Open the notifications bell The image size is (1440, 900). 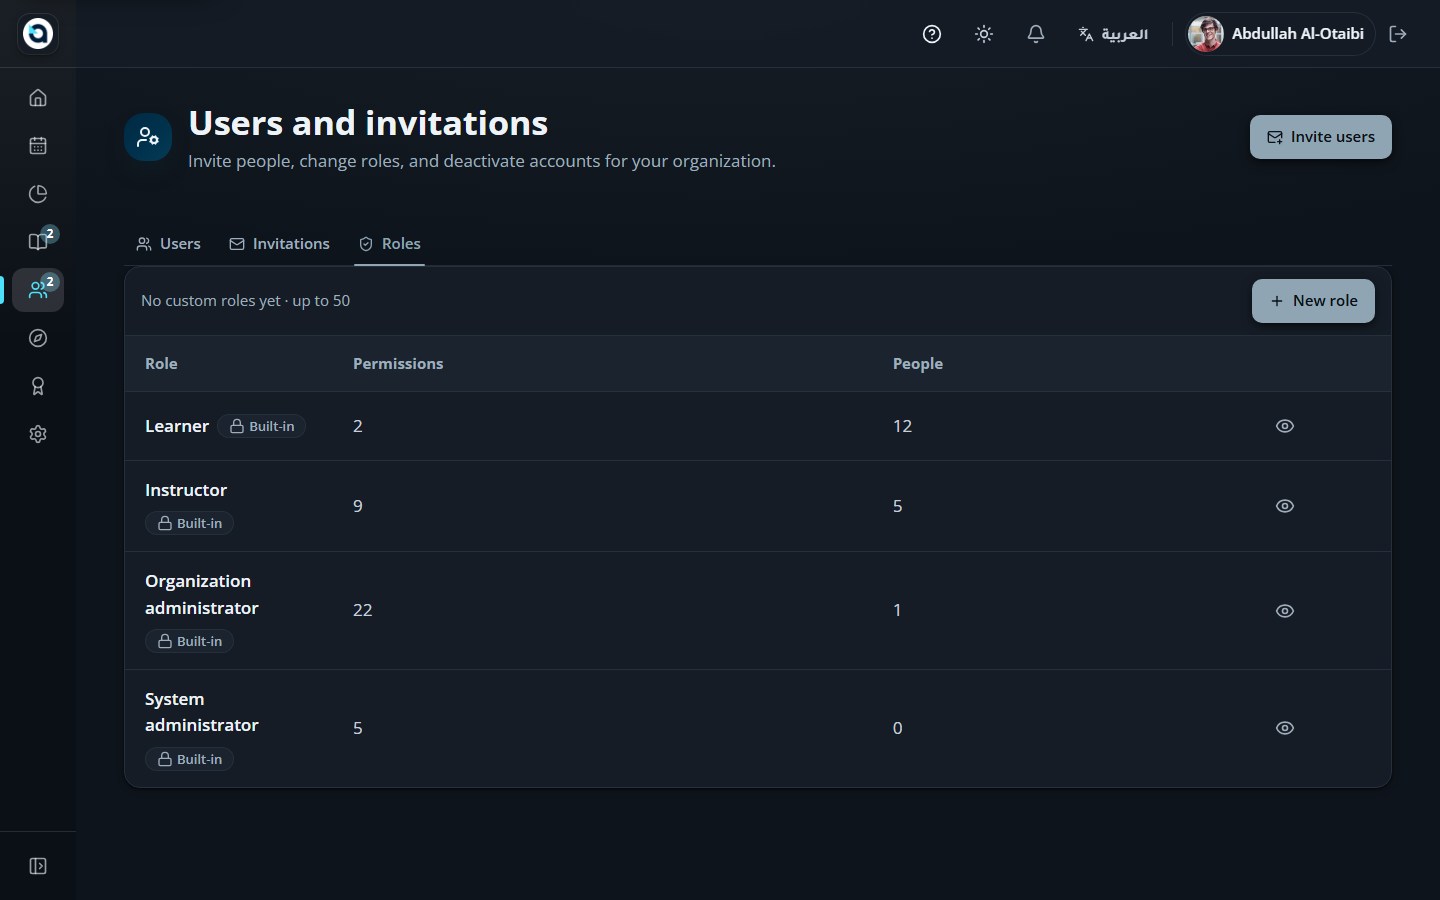[x=1036, y=34]
